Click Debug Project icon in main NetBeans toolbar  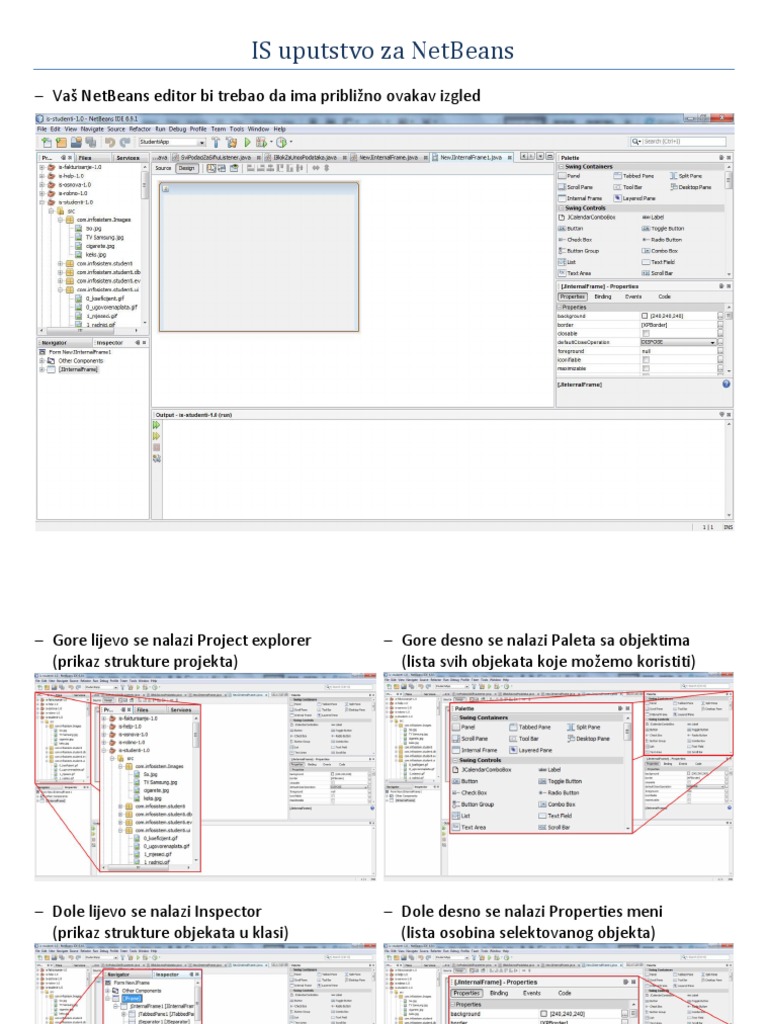click(261, 142)
